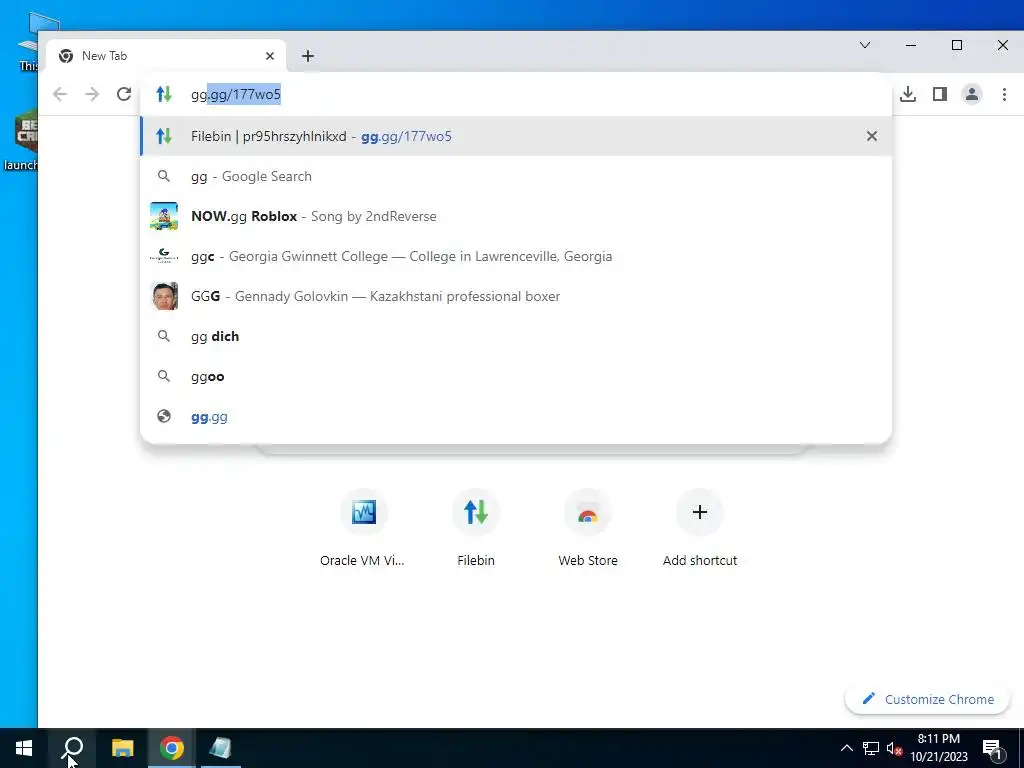The height and width of the screenshot is (768, 1024).
Task: Open File Explorer from the taskbar
Action: 122,748
